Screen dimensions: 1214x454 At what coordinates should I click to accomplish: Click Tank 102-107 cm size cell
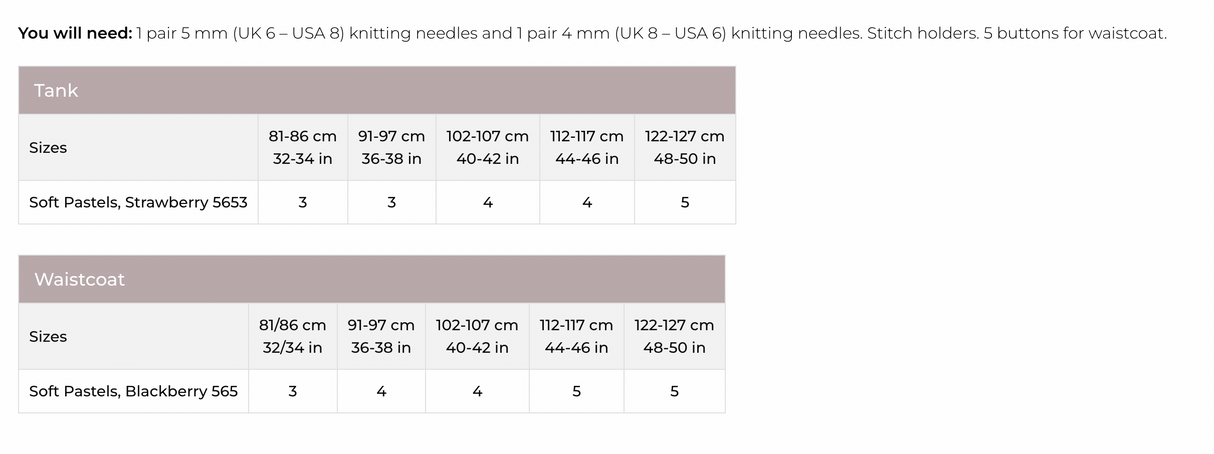tap(487, 147)
